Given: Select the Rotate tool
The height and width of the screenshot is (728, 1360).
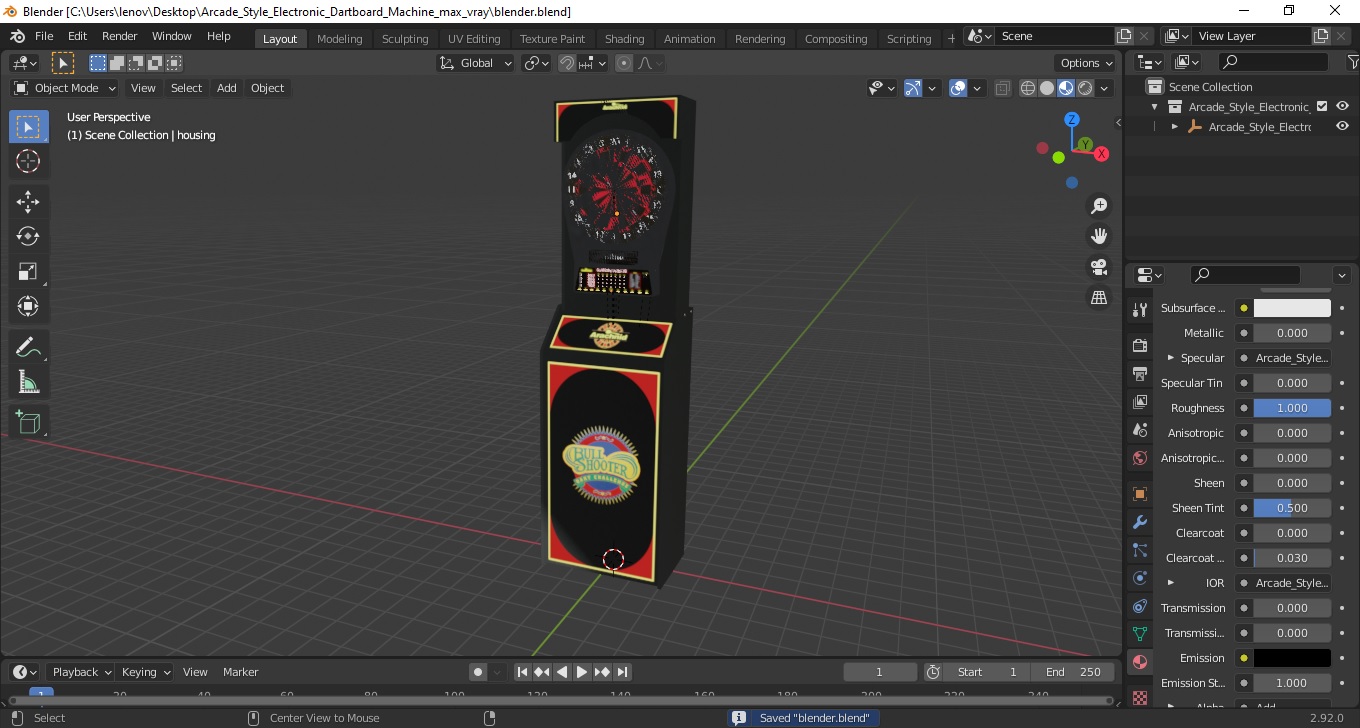Looking at the screenshot, I should pos(28,237).
